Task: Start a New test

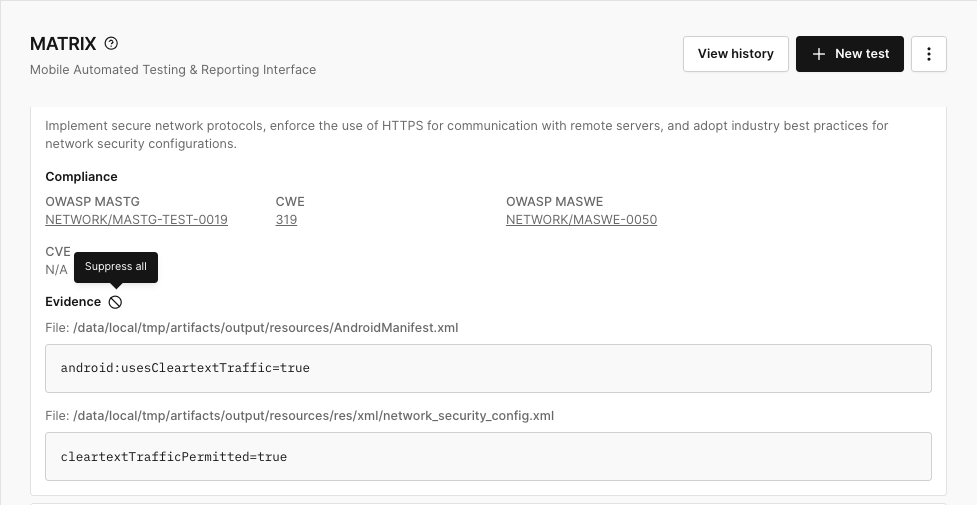Action: (x=850, y=54)
